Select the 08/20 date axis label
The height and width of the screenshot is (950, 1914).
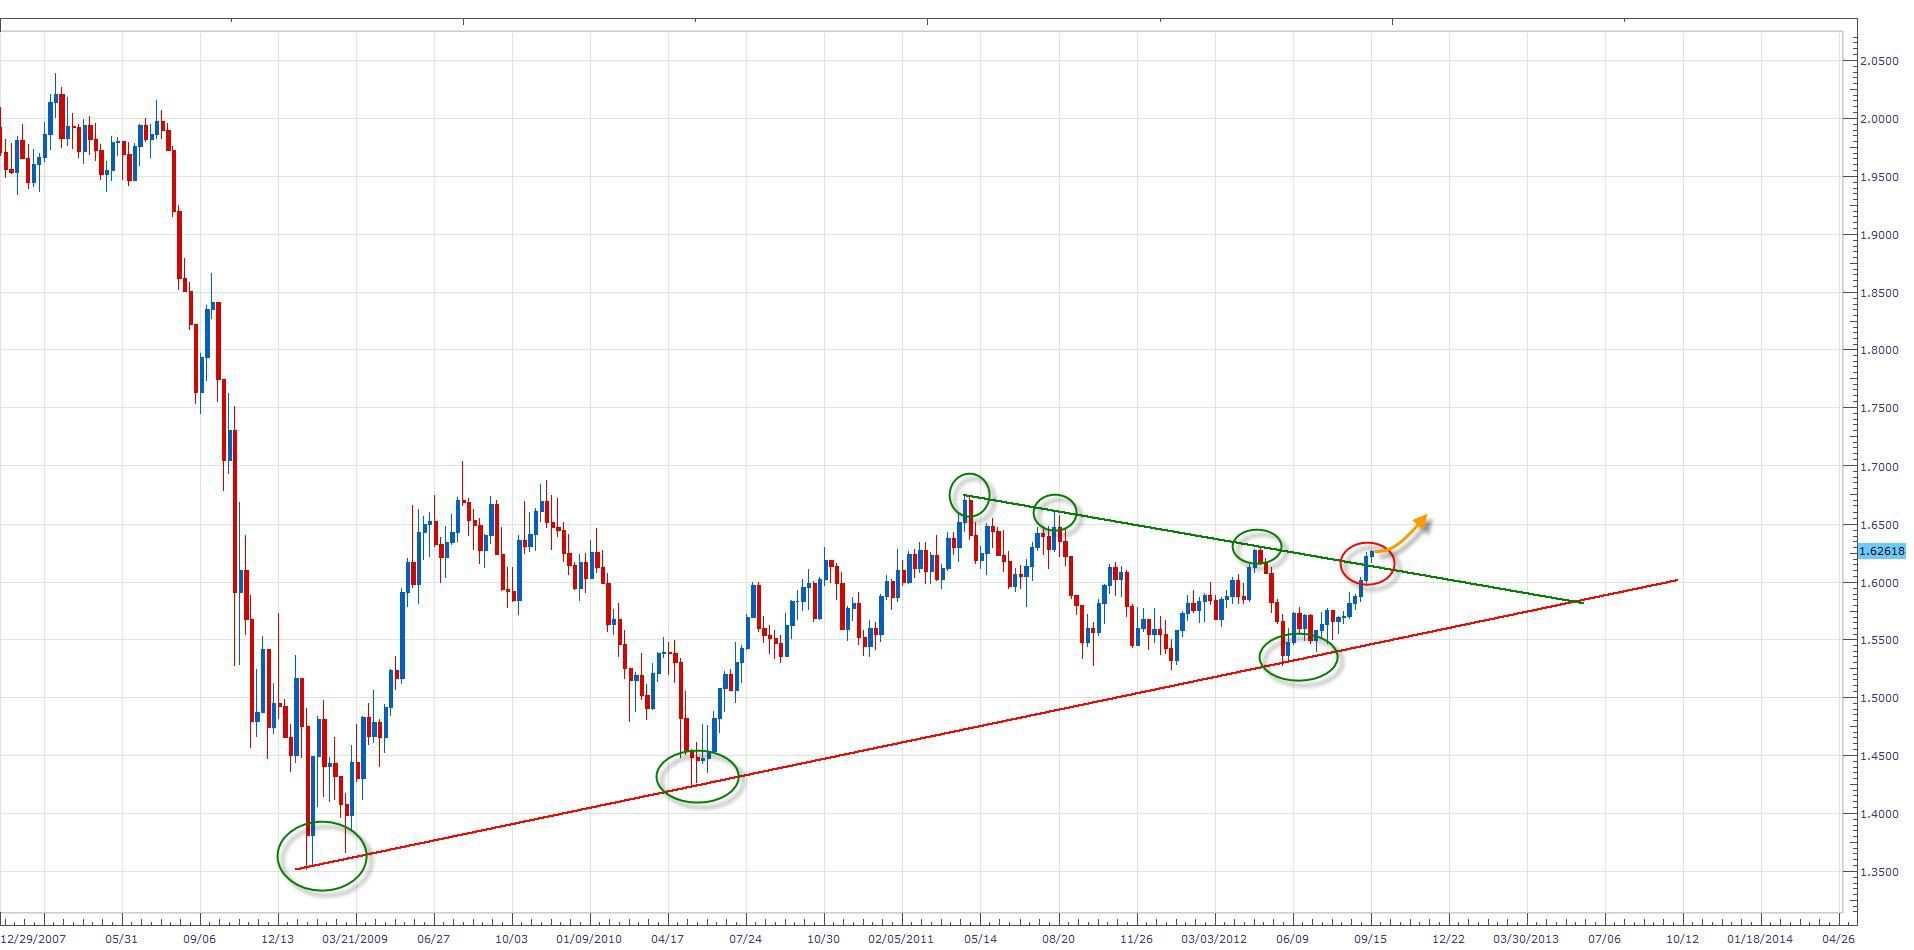coord(1059,939)
